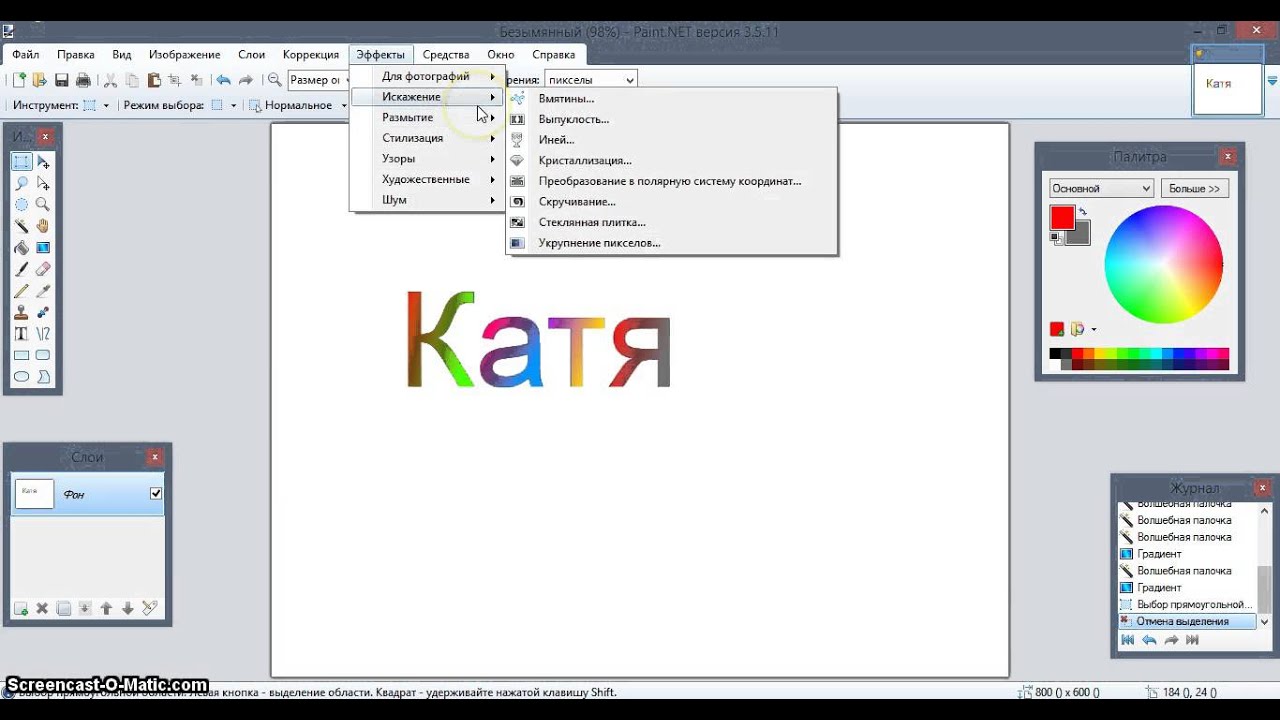
Task: Select the Move Selected Pixels tool
Action: pyautogui.click(x=43, y=162)
